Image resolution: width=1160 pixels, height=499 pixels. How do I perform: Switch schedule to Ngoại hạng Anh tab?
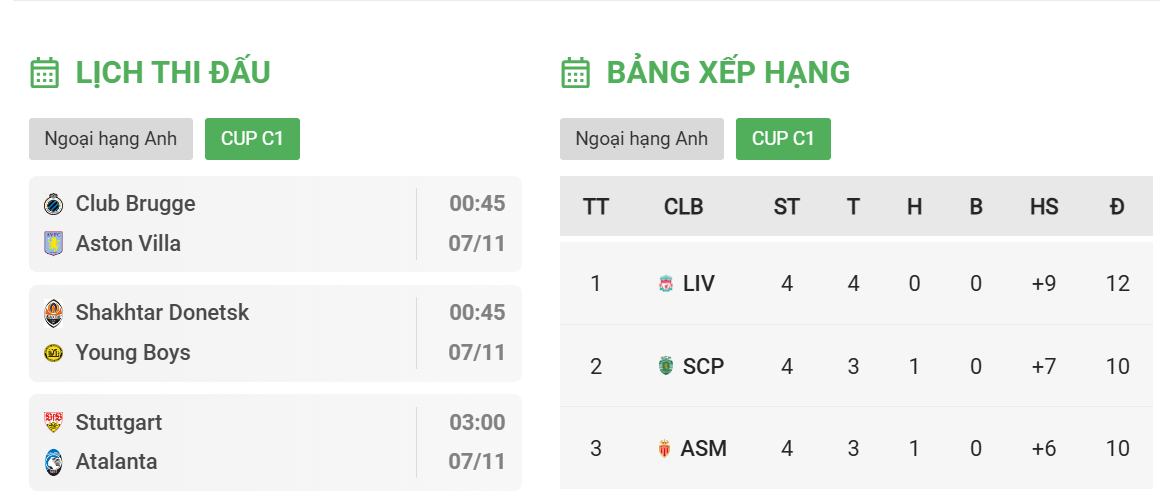111,139
